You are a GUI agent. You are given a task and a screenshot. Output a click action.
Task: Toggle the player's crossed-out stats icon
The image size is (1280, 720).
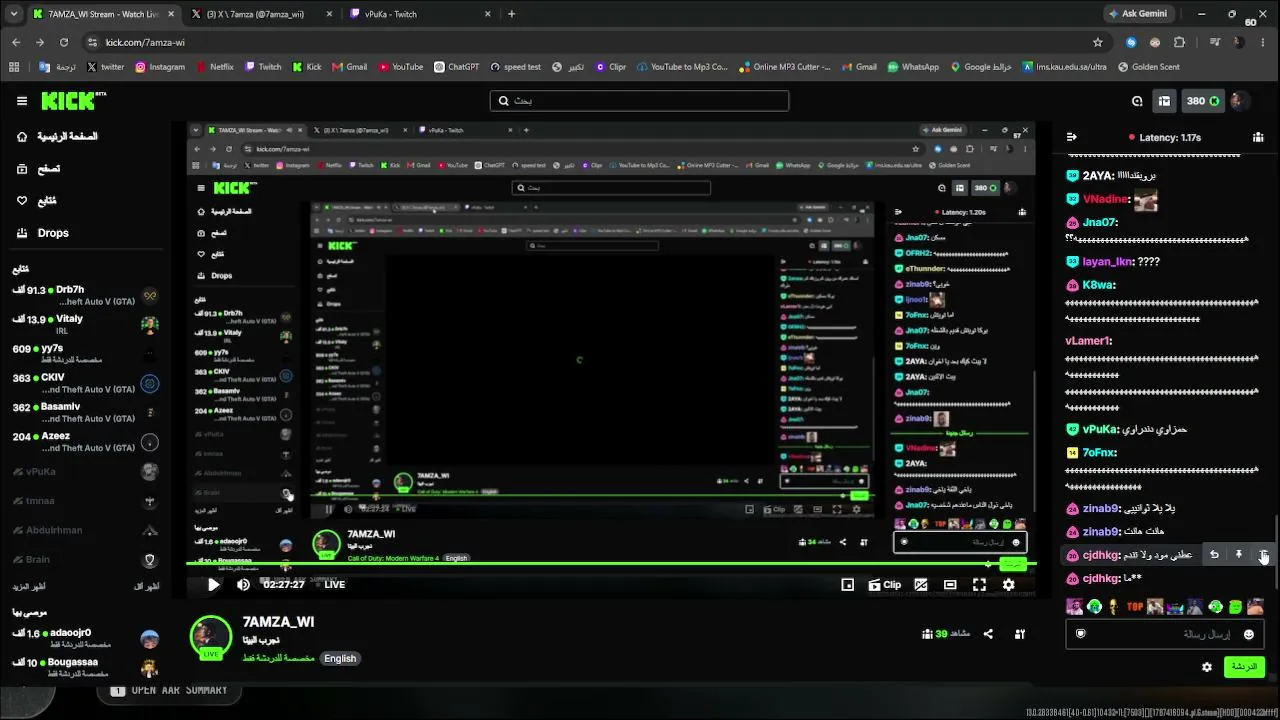point(921,585)
